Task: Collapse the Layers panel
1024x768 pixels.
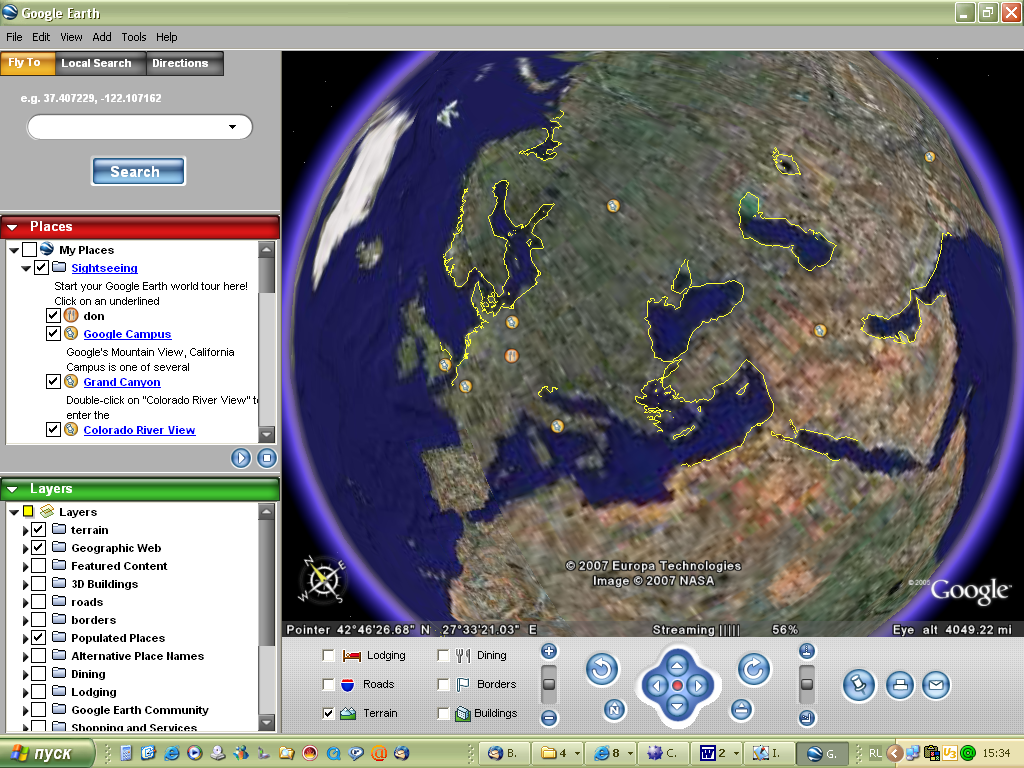Action: pos(12,489)
